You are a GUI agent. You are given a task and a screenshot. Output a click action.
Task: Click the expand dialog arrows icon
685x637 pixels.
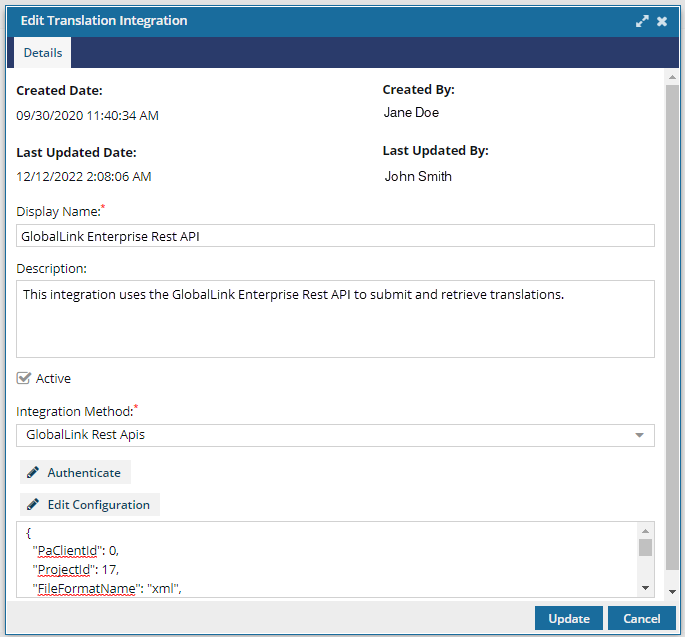[642, 21]
